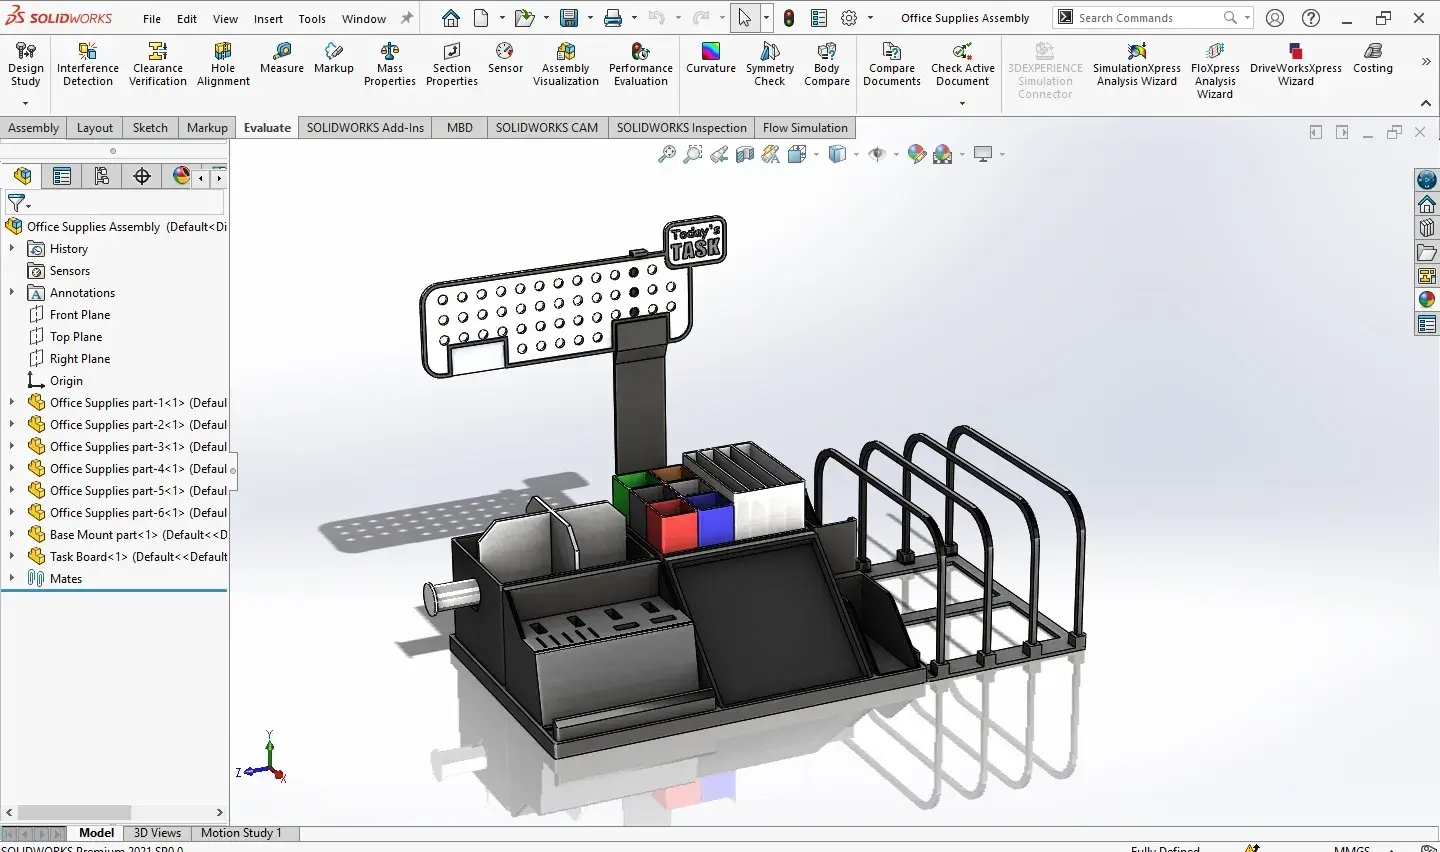The width and height of the screenshot is (1440, 852).
Task: Open the Motion Study 1 tab
Action: coord(241,833)
